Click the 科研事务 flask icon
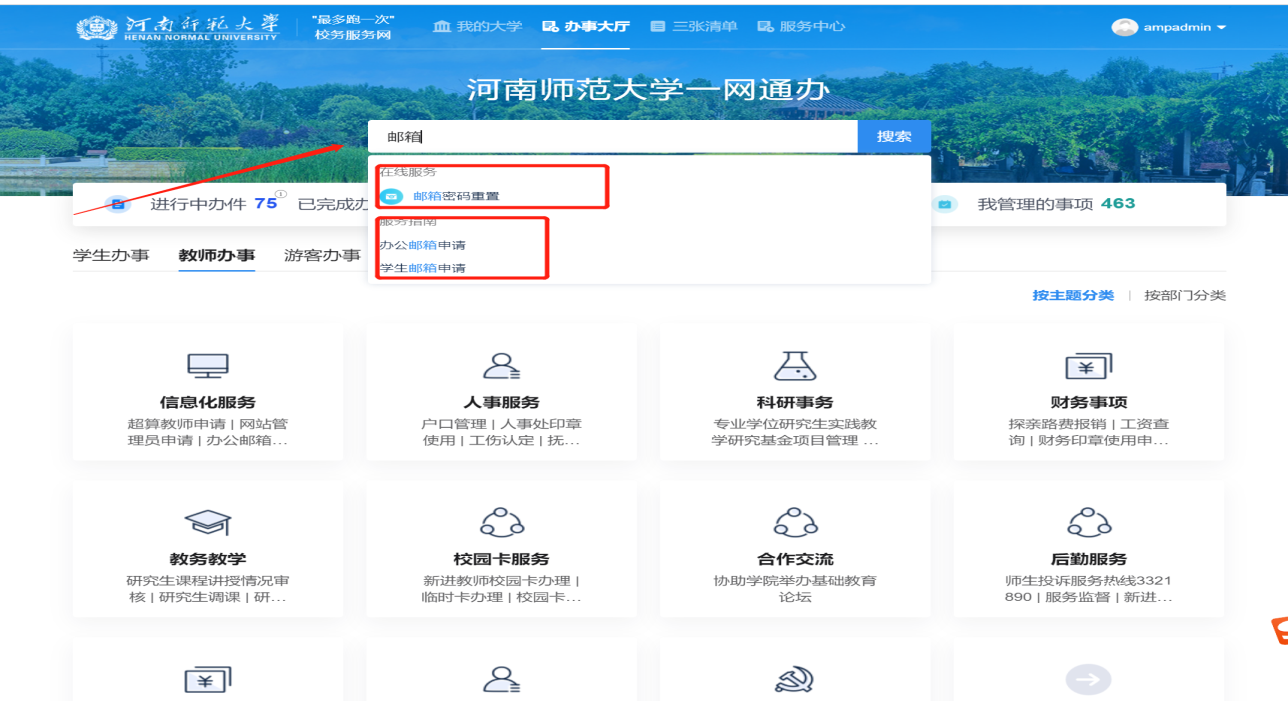Screen dimensions: 1288x701 pos(795,366)
